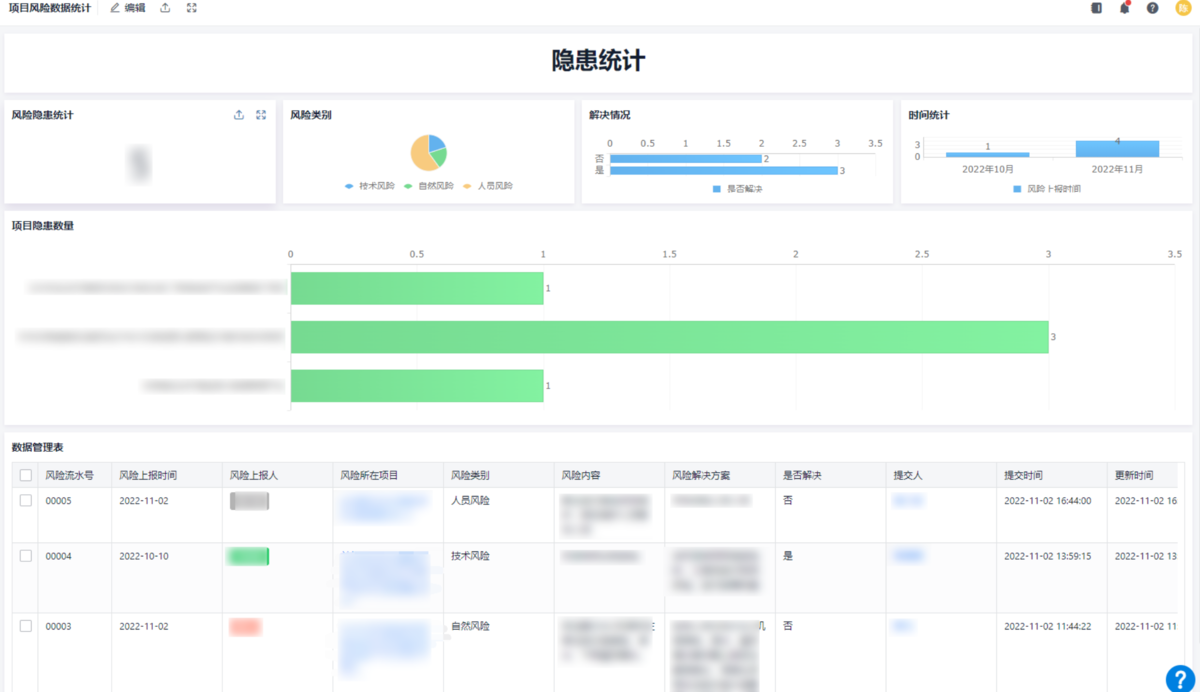The height and width of the screenshot is (692, 1200).
Task: Open the help question mark in header
Action: tap(1153, 8)
